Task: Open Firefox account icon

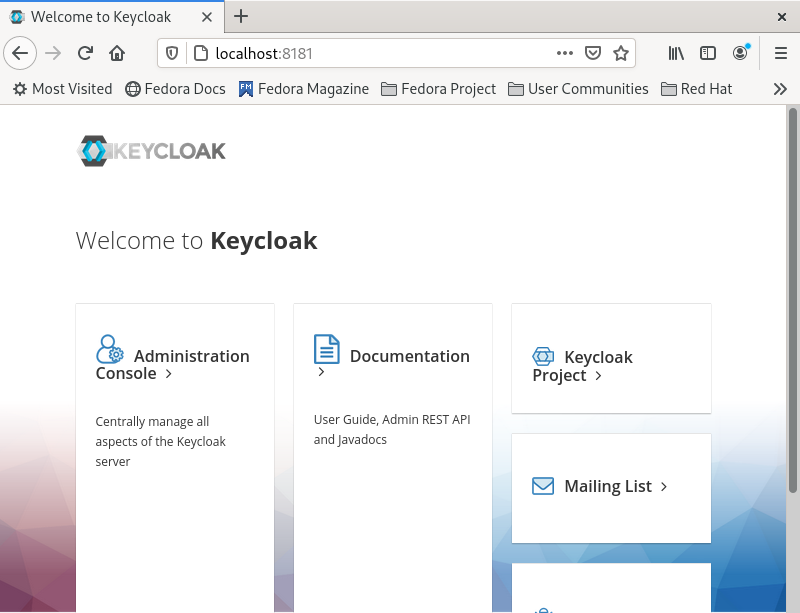Action: 740,53
